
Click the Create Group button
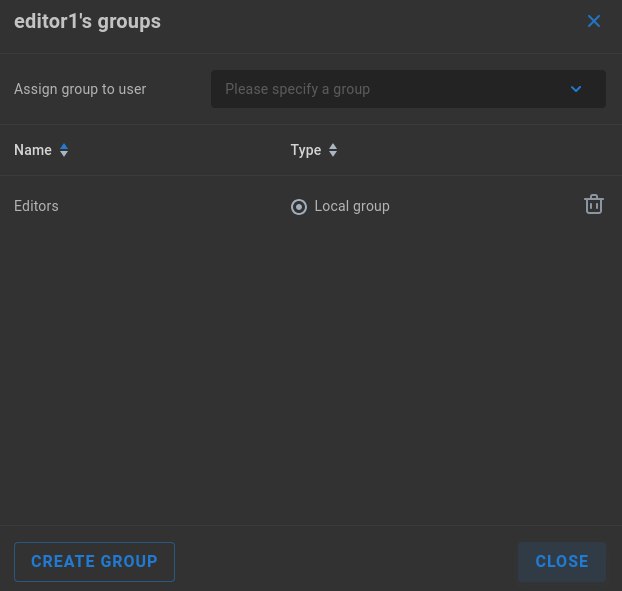(x=94, y=562)
